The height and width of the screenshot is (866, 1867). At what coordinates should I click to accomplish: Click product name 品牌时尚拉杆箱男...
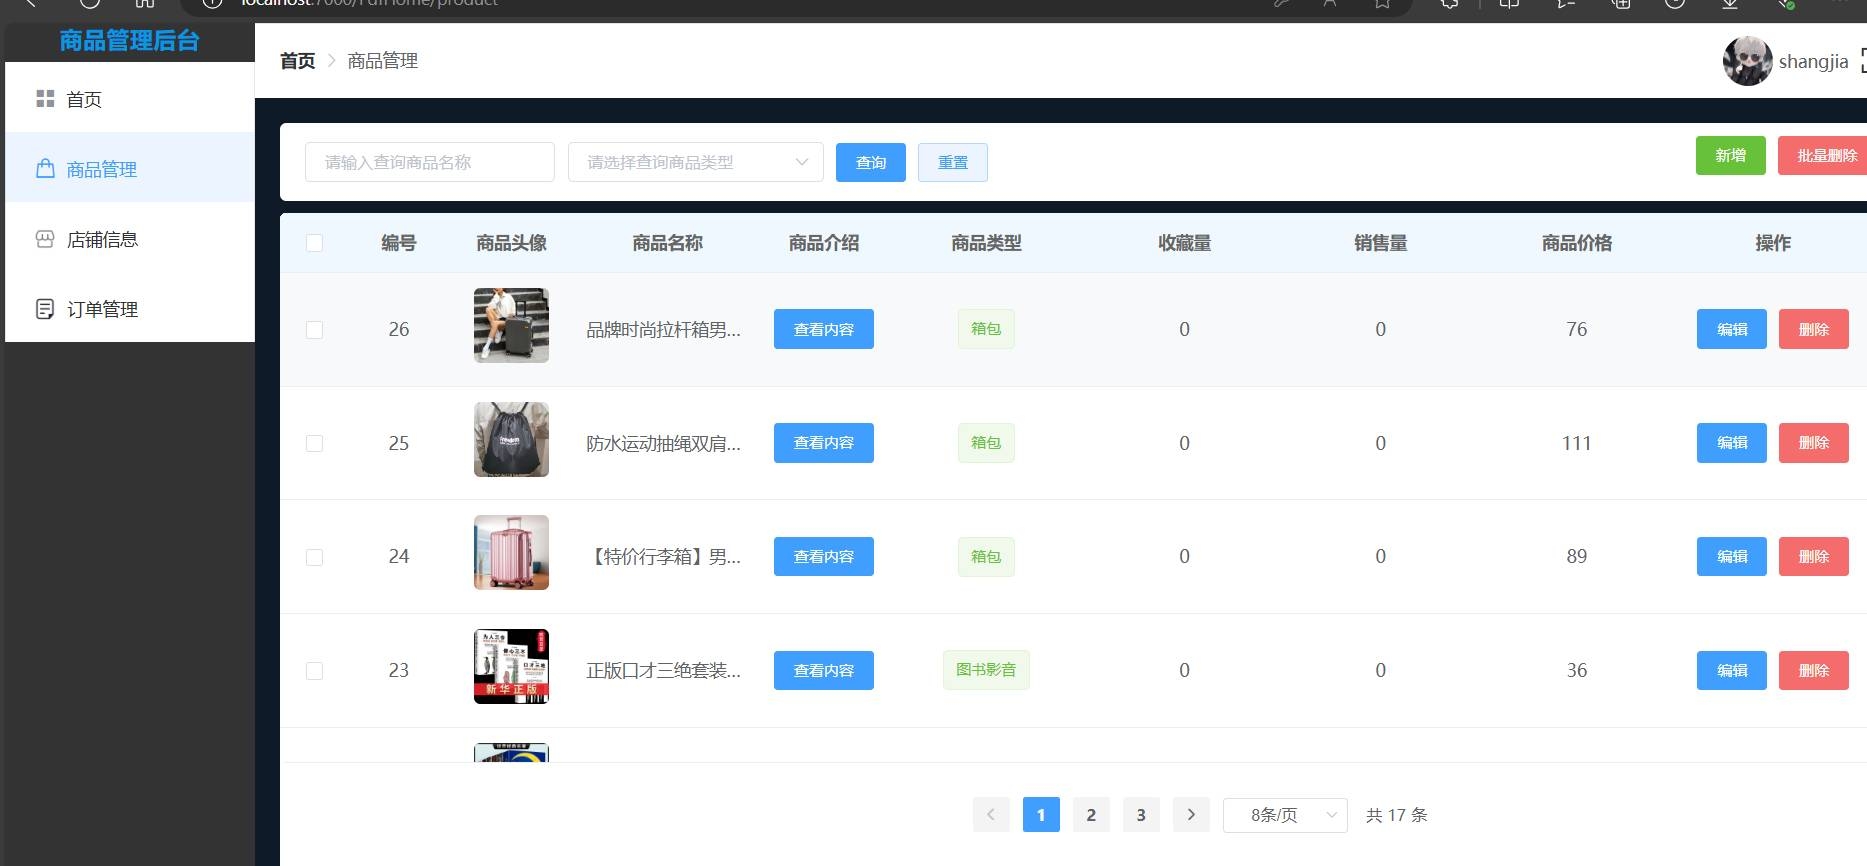coord(663,329)
